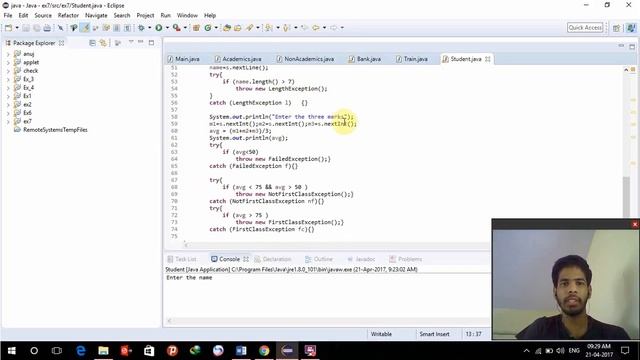
Task: Switch to the Academics.java tab
Action: click(238, 59)
